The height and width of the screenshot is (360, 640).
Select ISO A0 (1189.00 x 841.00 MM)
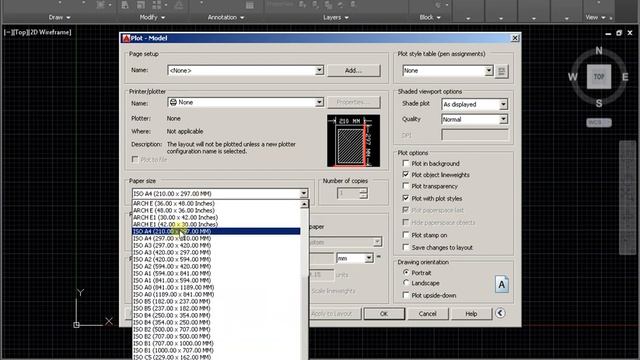216,294
